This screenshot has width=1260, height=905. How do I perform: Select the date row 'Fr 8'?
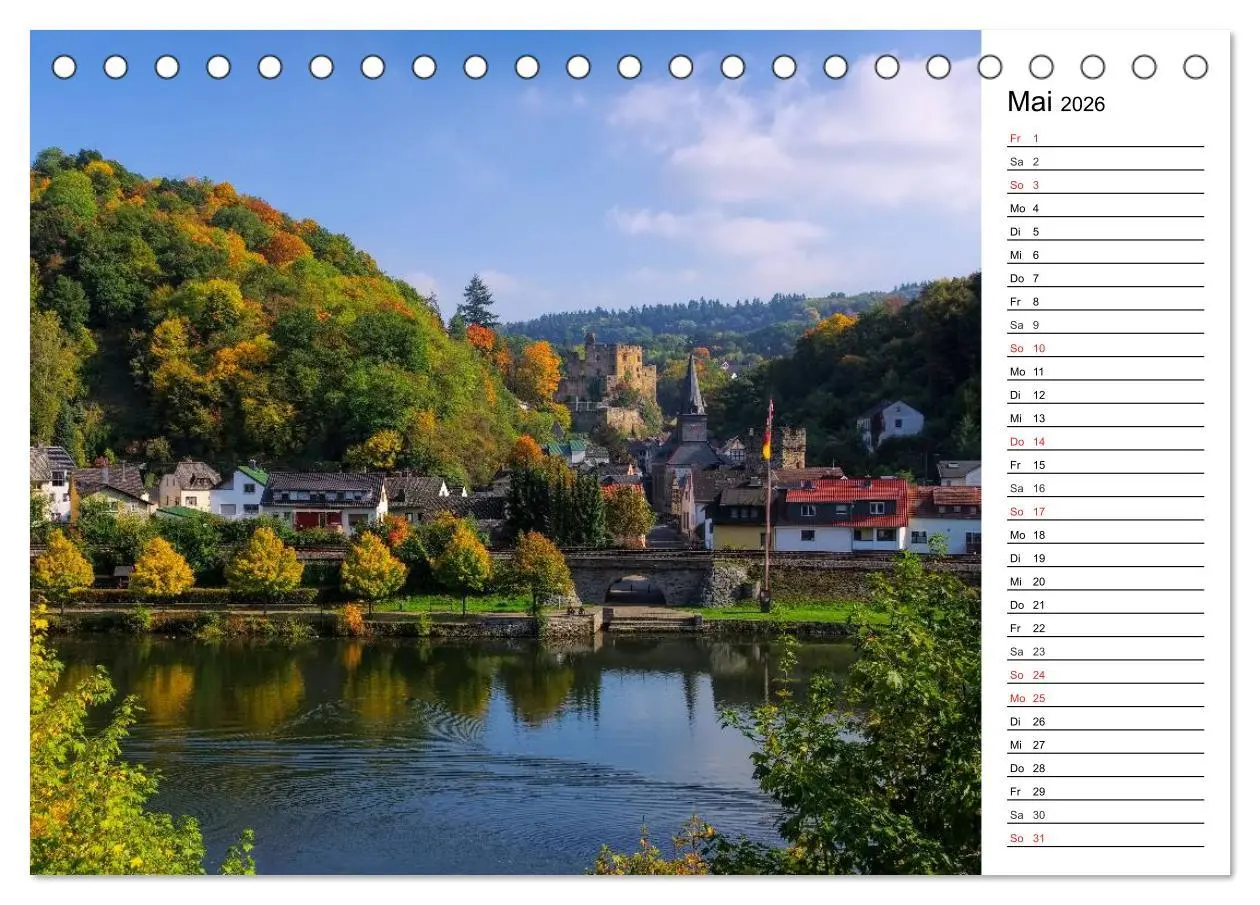coord(1105,301)
